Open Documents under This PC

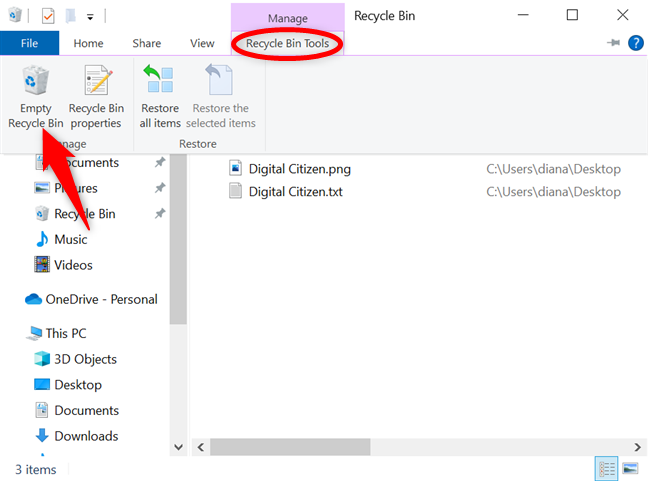[x=86, y=410]
